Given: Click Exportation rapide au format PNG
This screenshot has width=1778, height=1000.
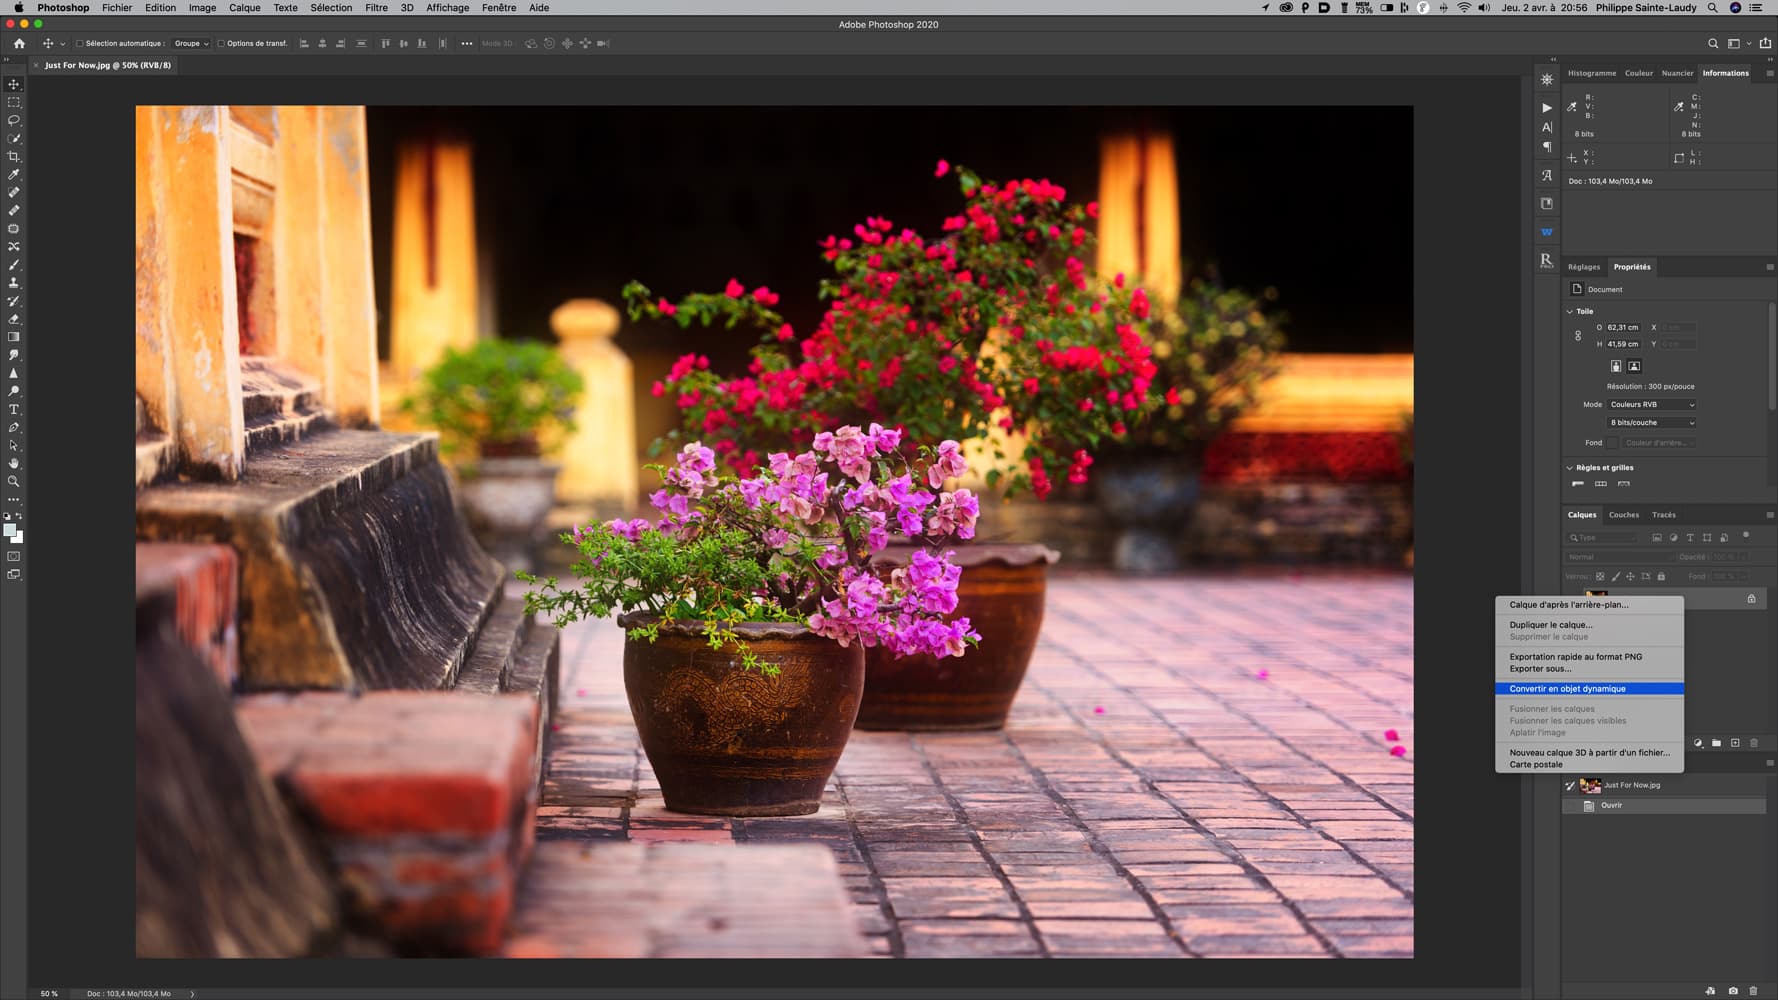Looking at the screenshot, I should point(1575,657).
